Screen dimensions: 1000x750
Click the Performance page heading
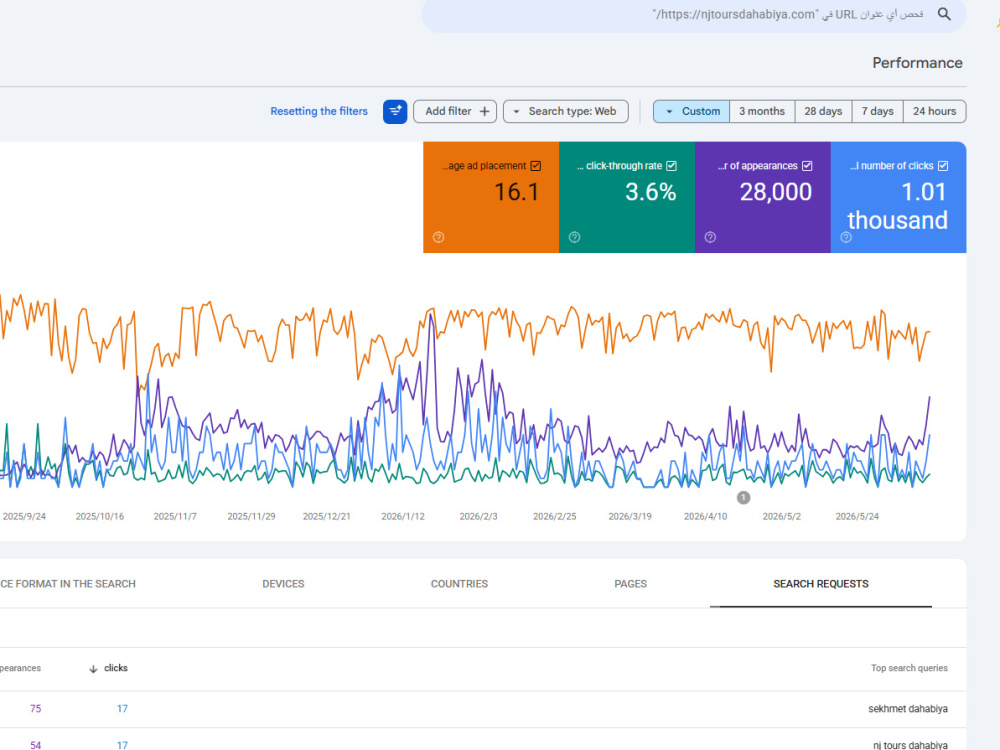[917, 63]
